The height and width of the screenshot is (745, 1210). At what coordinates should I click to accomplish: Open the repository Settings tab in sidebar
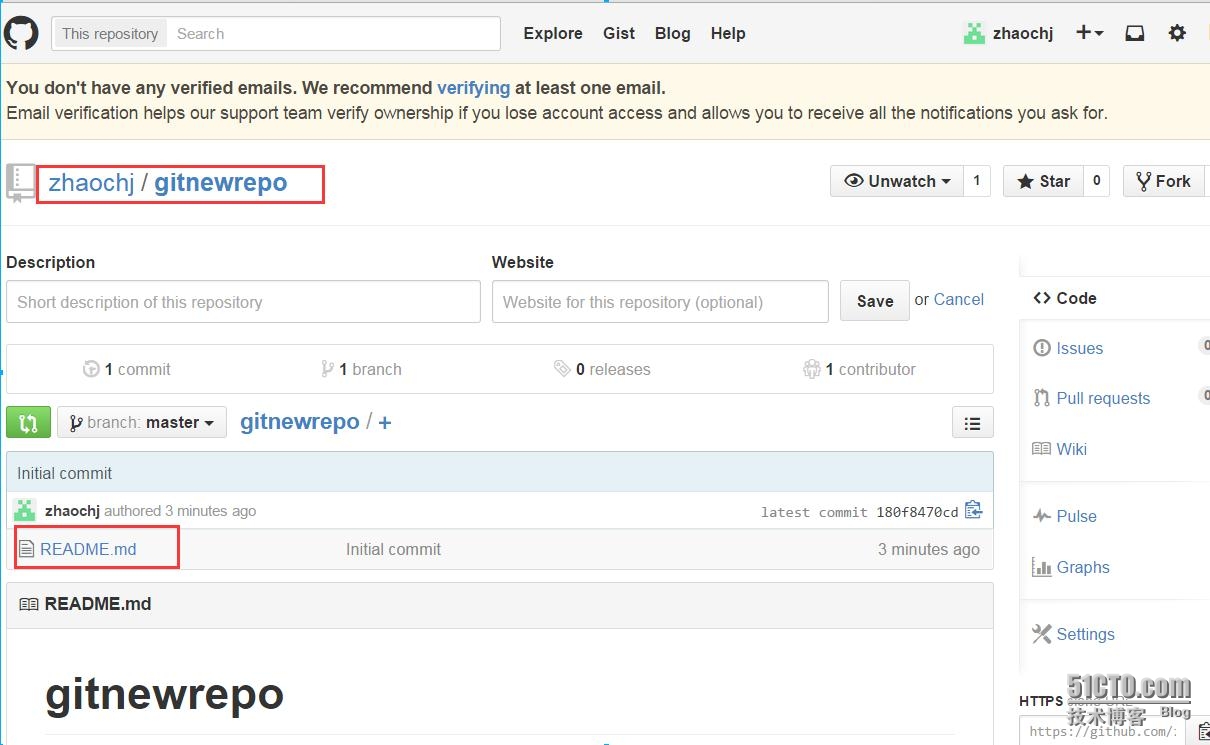1074,634
